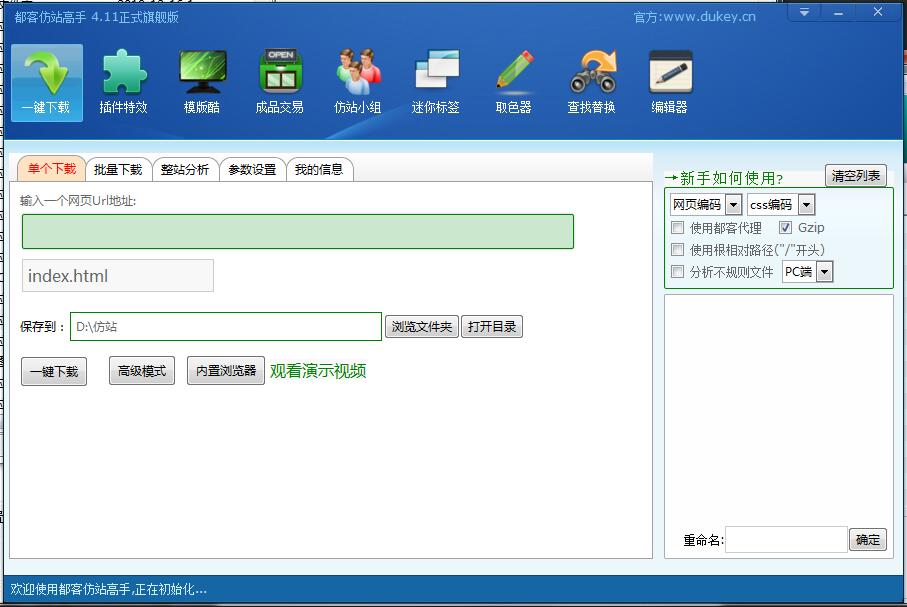907x607 pixels.
Task: Launch the 迷你标签 windows icon
Action: (x=436, y=75)
